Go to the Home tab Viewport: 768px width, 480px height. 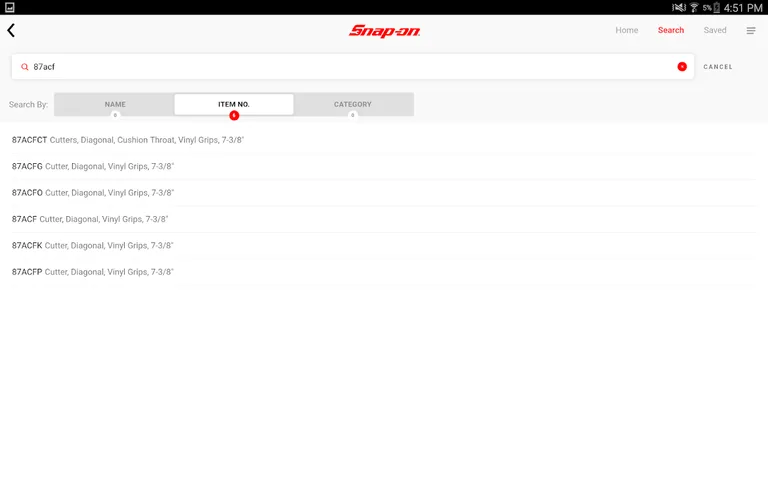point(626,30)
